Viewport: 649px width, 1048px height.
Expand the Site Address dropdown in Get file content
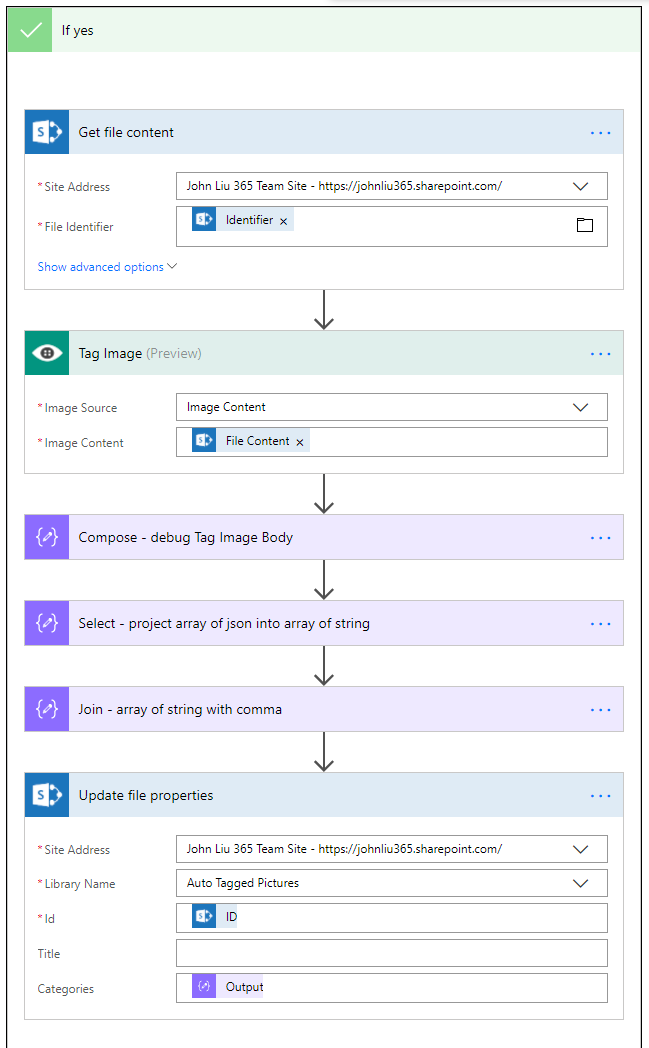point(580,186)
